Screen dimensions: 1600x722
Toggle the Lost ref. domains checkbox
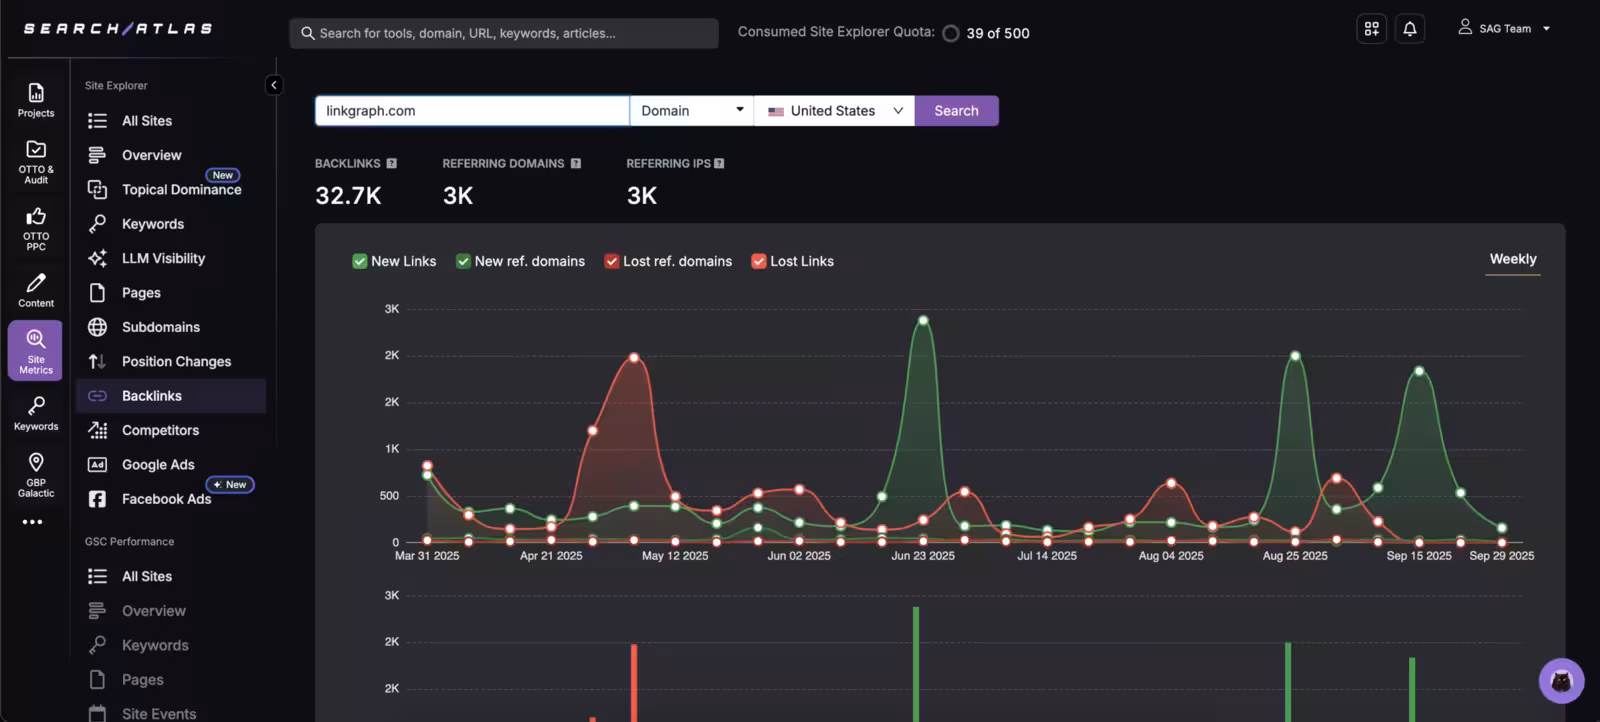point(611,261)
